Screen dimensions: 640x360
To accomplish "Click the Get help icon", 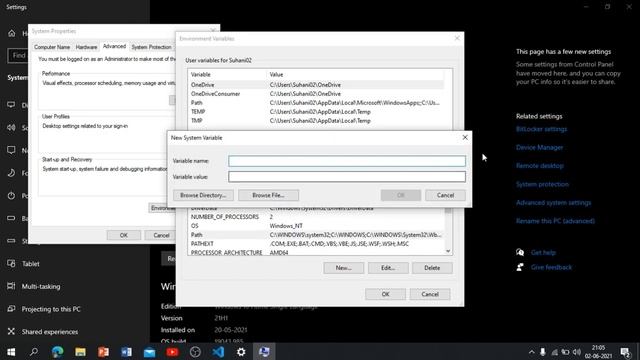I will click(520, 252).
